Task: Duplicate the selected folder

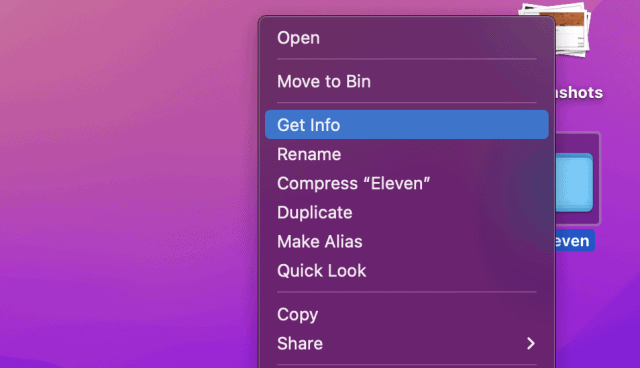Action: pyautogui.click(x=407, y=213)
